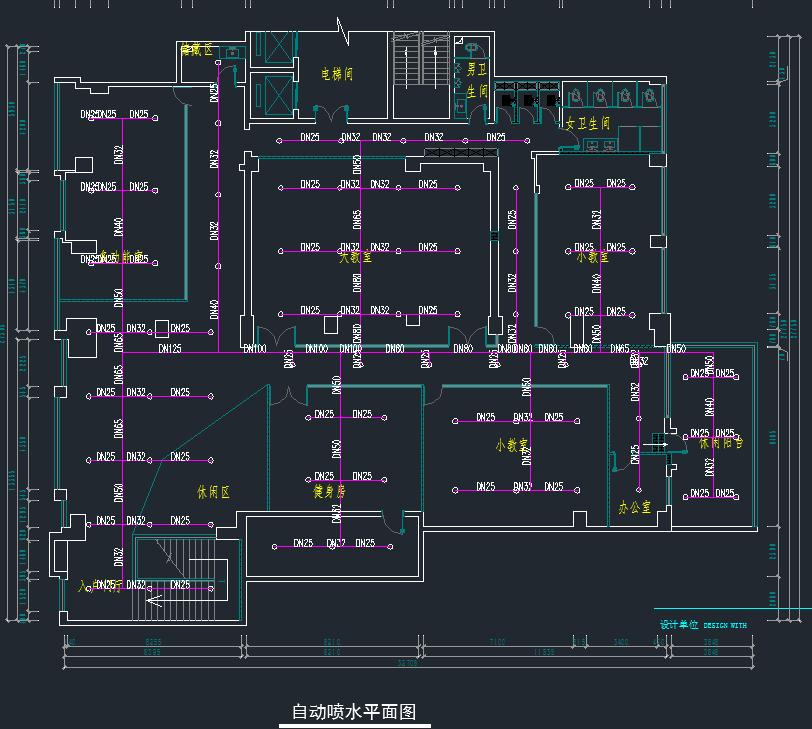Click the staircase direction arrow near entrance
The height and width of the screenshot is (729, 812).
154,601
